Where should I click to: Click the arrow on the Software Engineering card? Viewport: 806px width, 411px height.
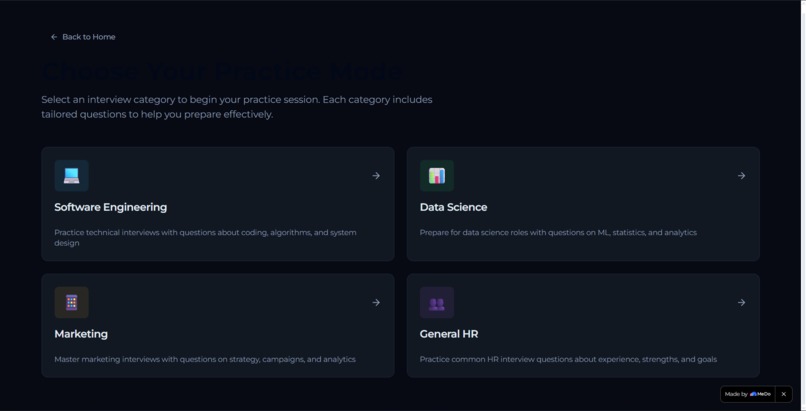click(376, 176)
